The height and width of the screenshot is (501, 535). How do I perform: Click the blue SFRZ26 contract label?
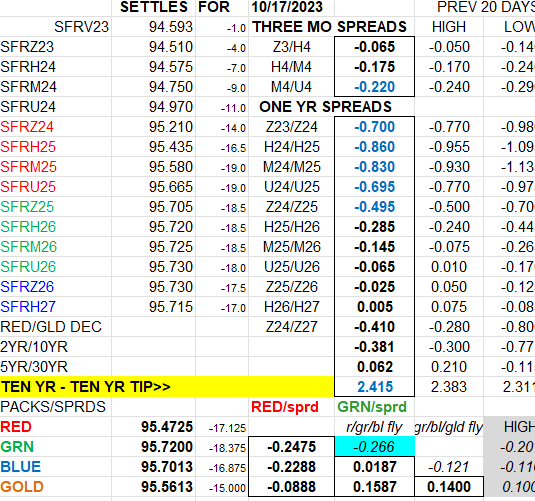pos(27,287)
